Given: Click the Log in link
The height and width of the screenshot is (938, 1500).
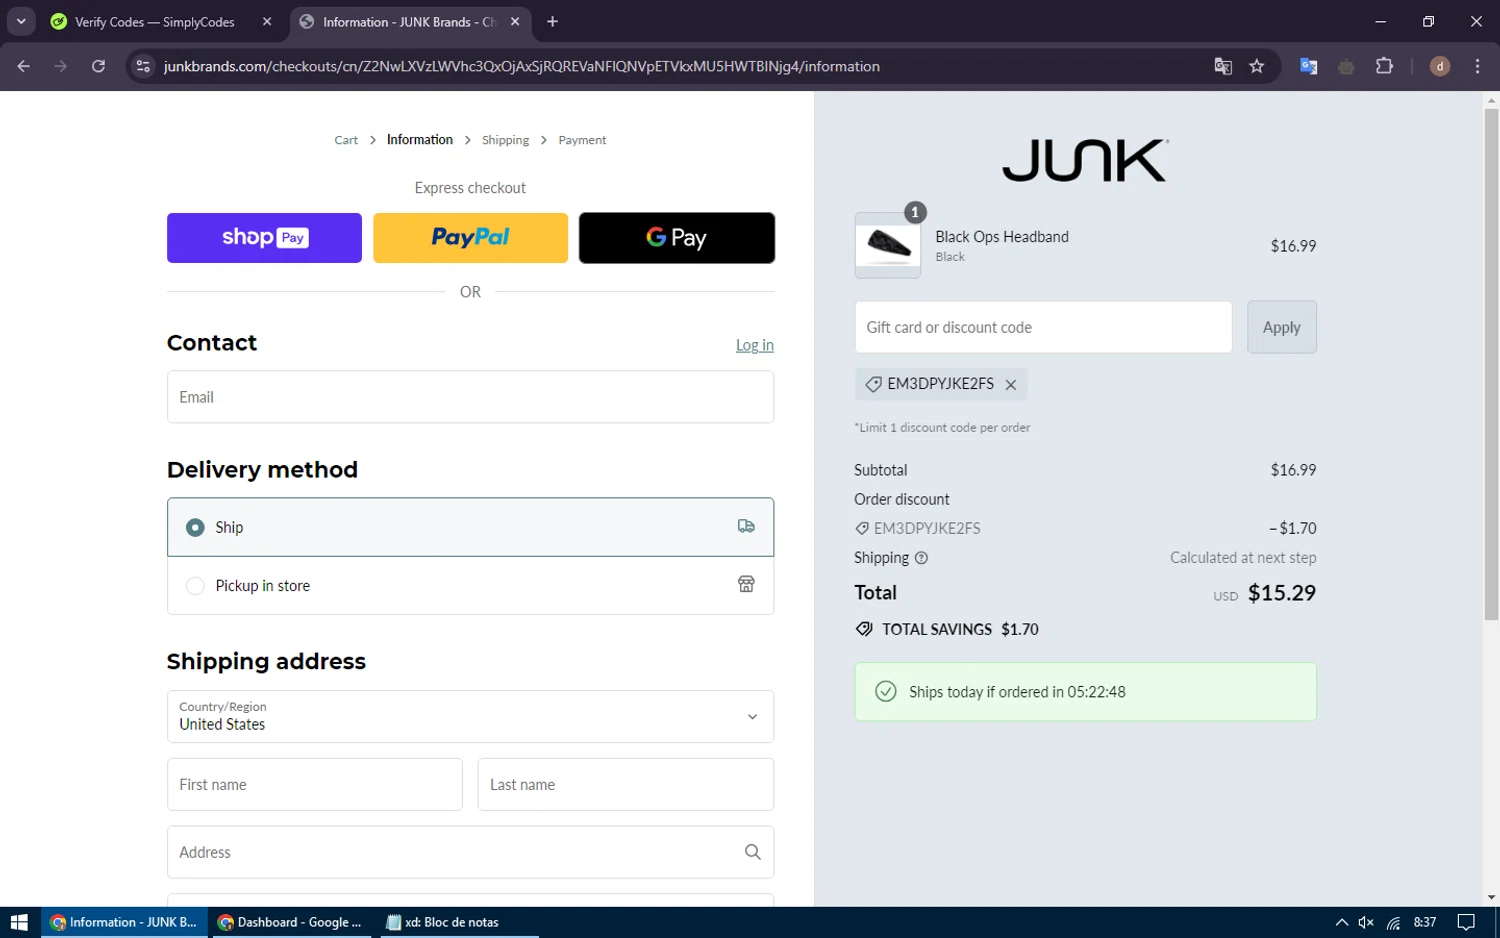Looking at the screenshot, I should tap(755, 345).
